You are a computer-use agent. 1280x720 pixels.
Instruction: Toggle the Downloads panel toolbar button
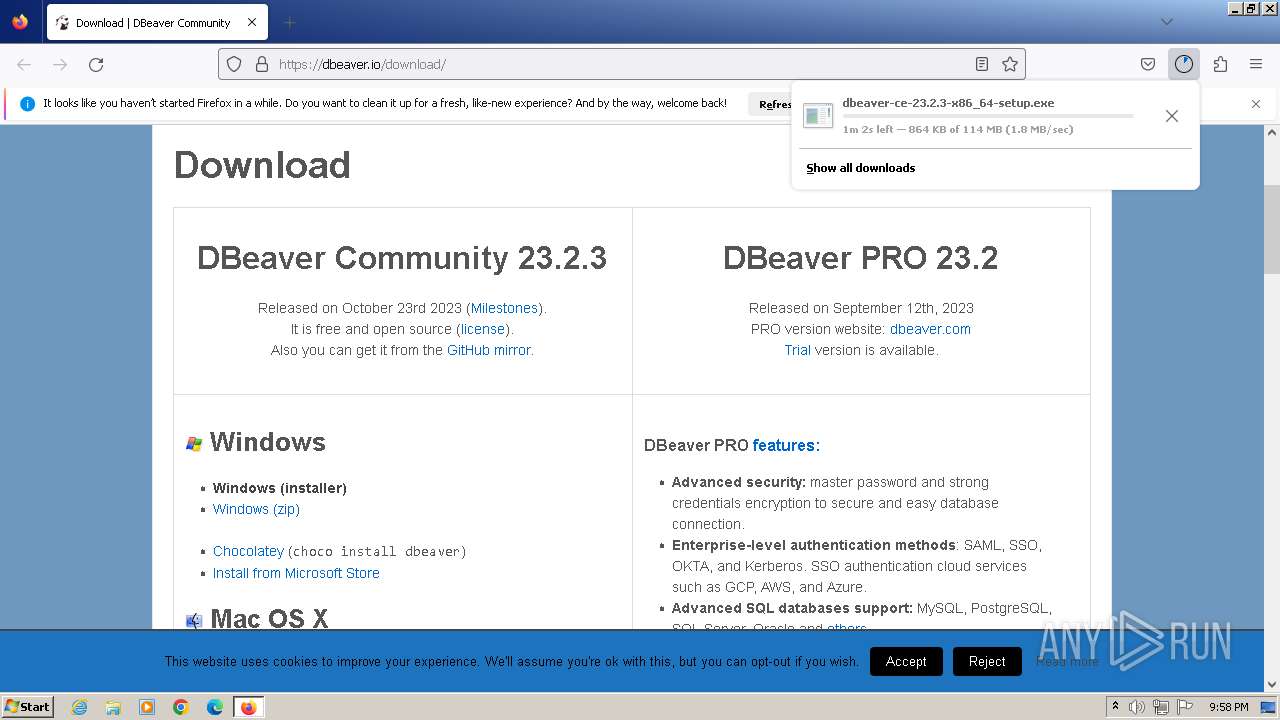pos(1184,64)
